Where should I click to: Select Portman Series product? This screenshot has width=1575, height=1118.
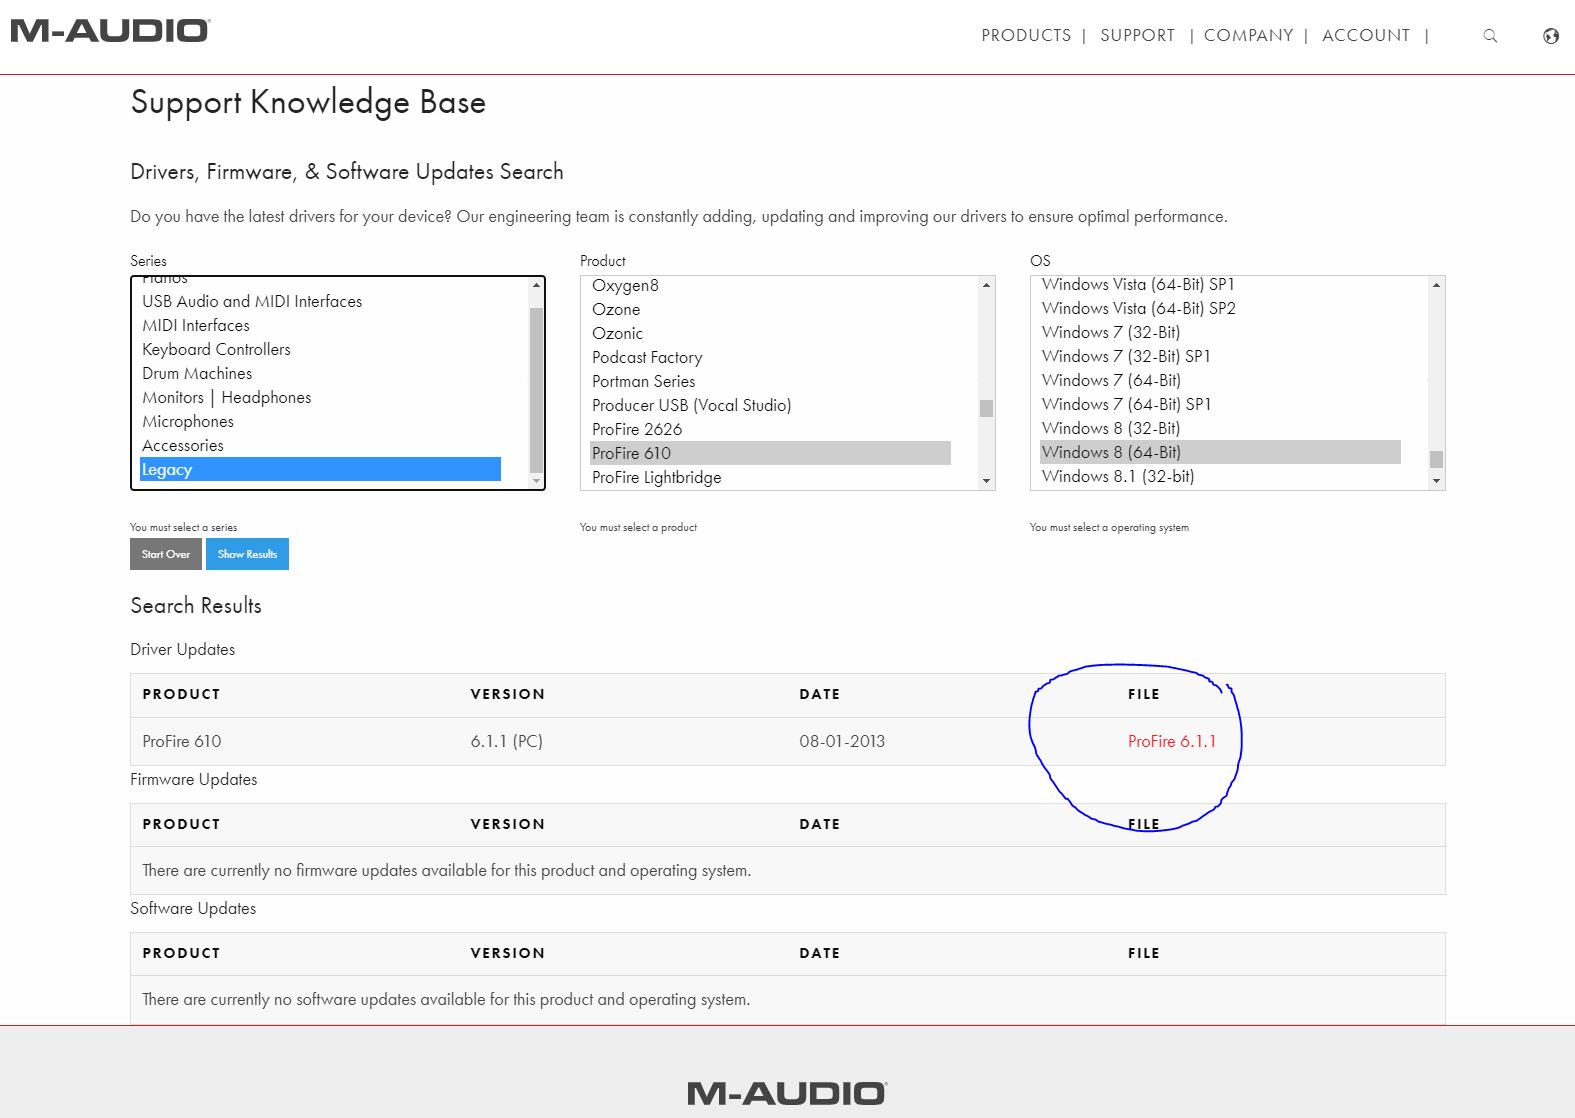point(770,381)
